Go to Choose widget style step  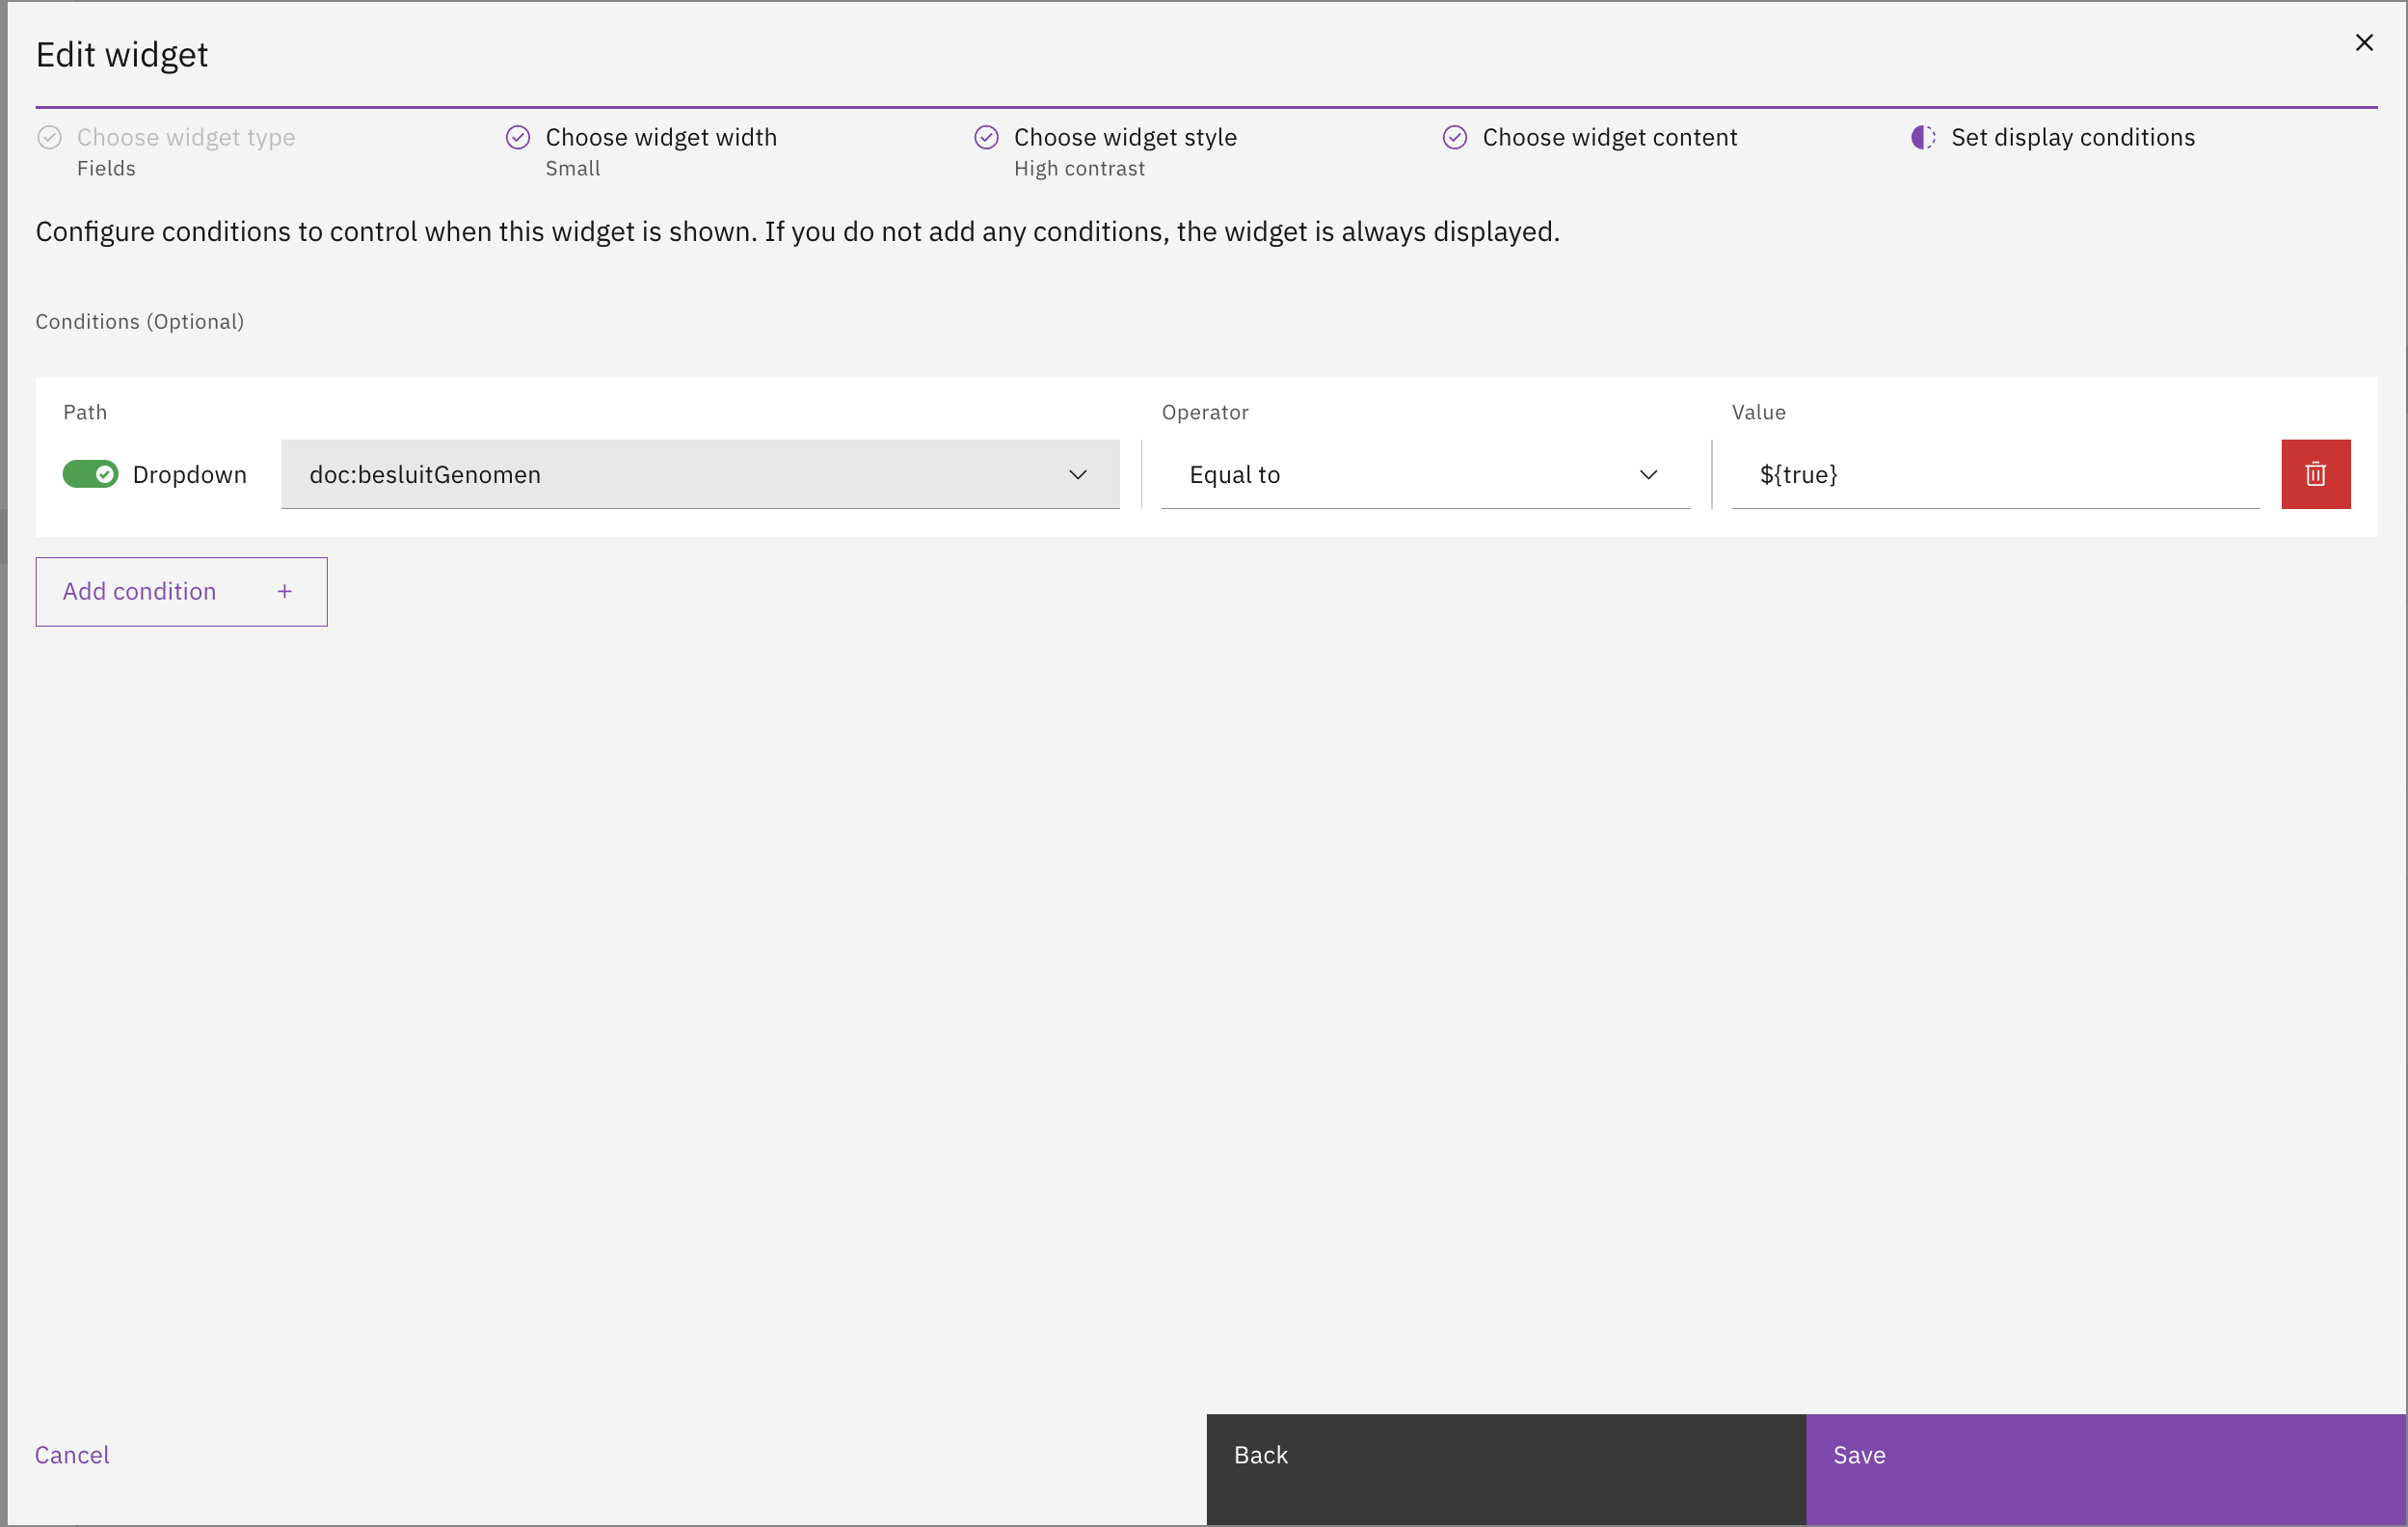[x=1124, y=137]
